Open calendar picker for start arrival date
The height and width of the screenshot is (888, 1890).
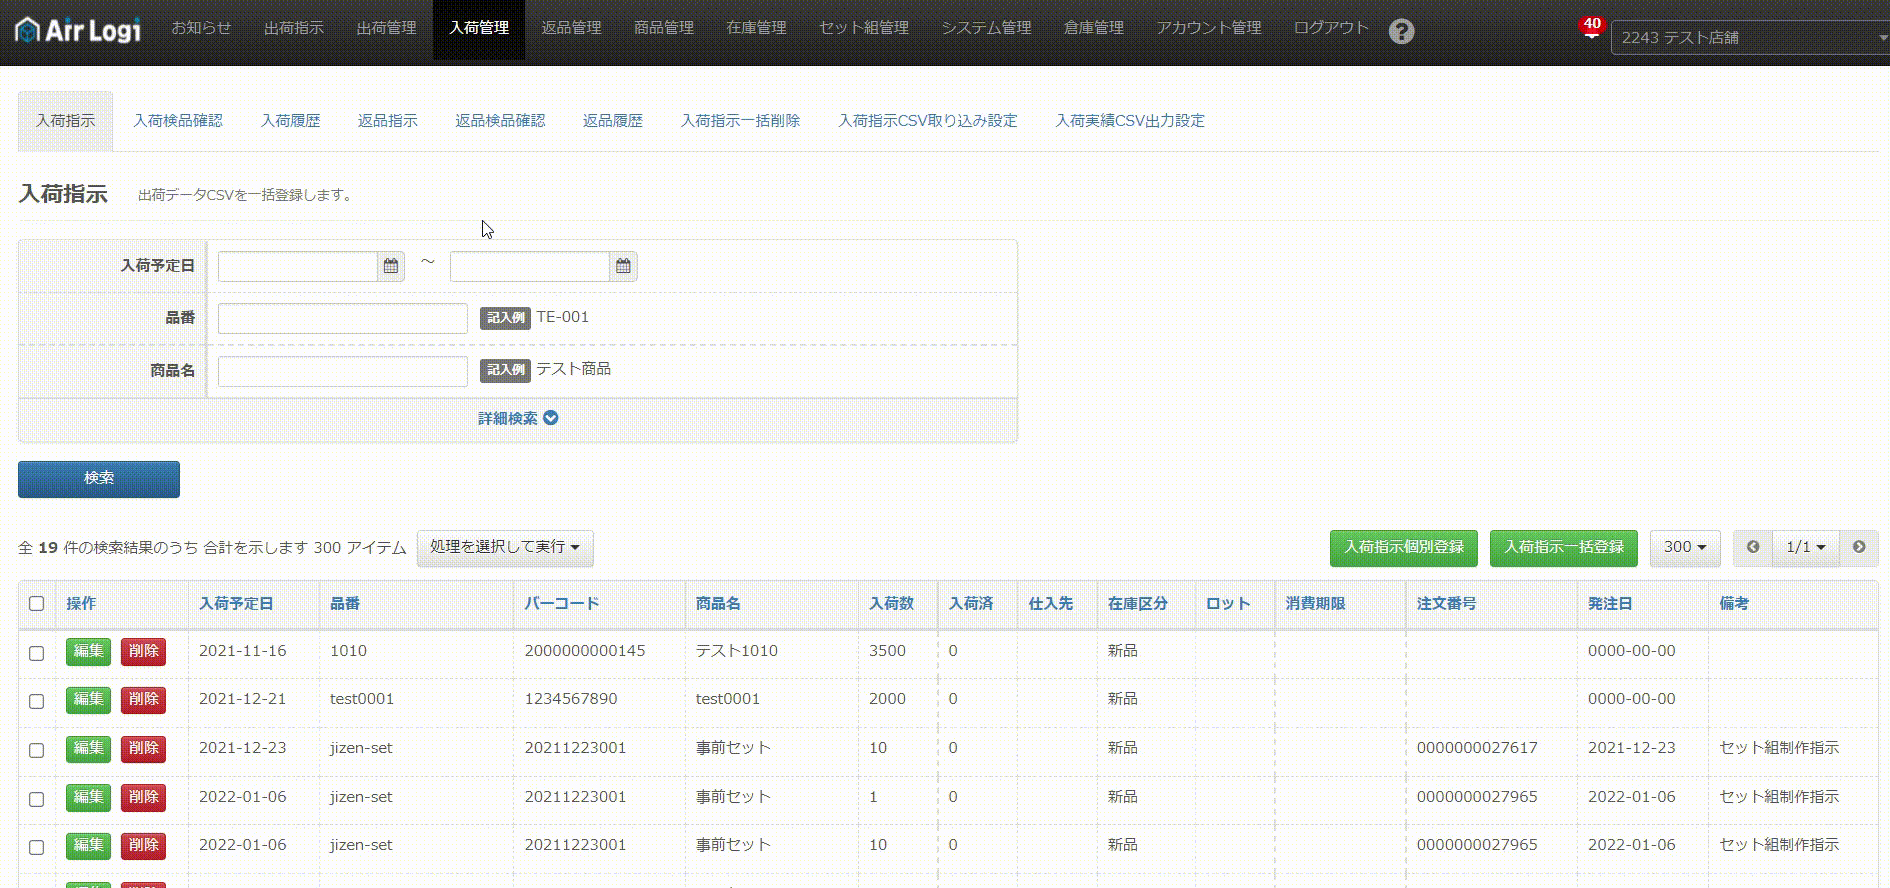(391, 266)
